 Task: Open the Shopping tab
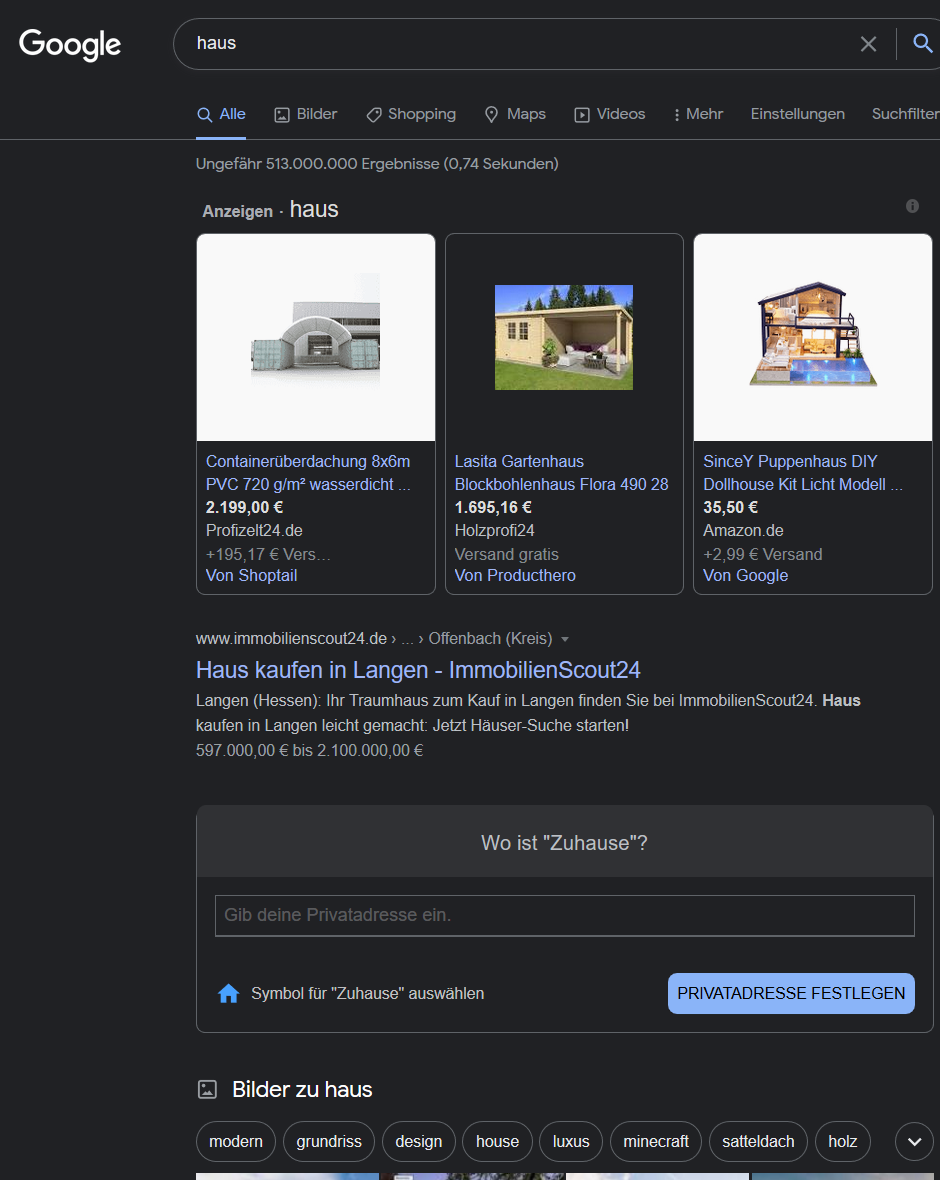[411, 114]
